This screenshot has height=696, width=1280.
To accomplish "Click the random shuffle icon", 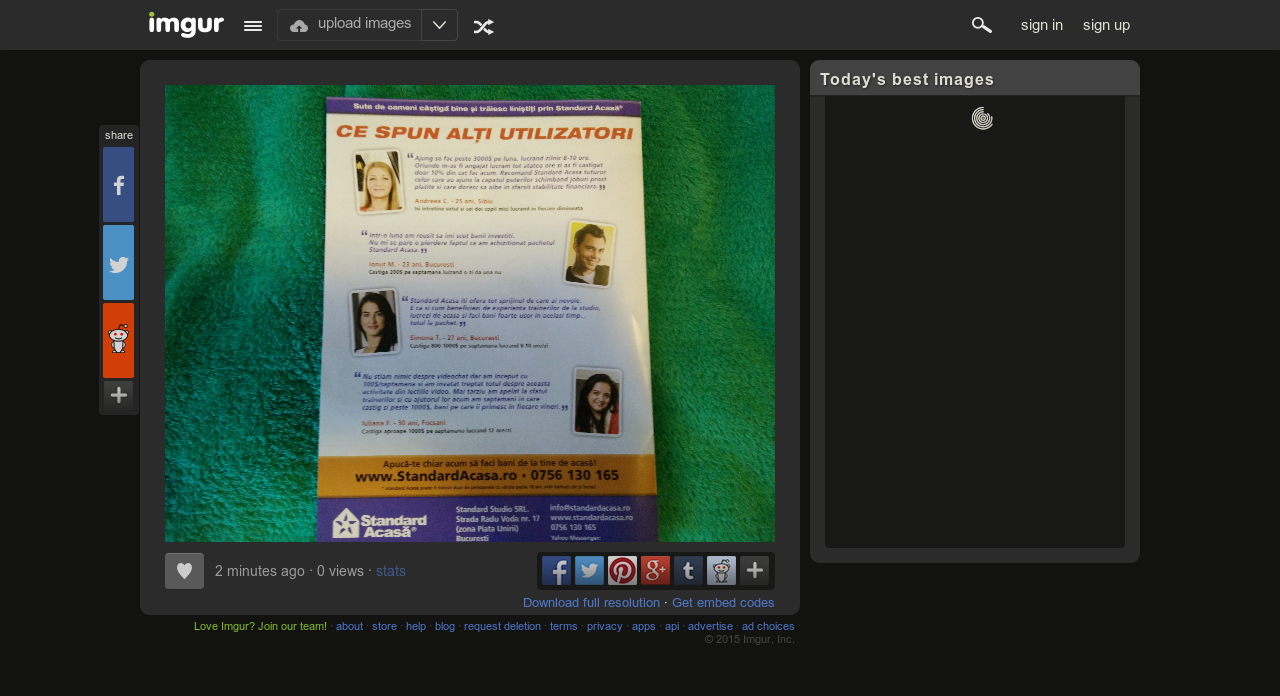I will 483,26.
